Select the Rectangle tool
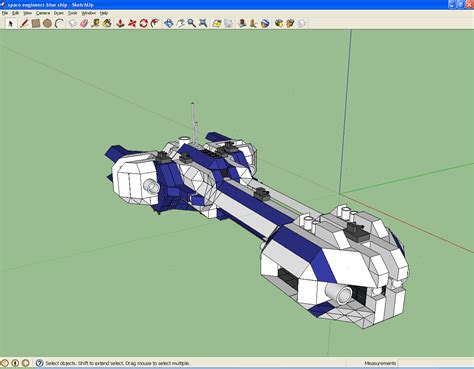 36,23
